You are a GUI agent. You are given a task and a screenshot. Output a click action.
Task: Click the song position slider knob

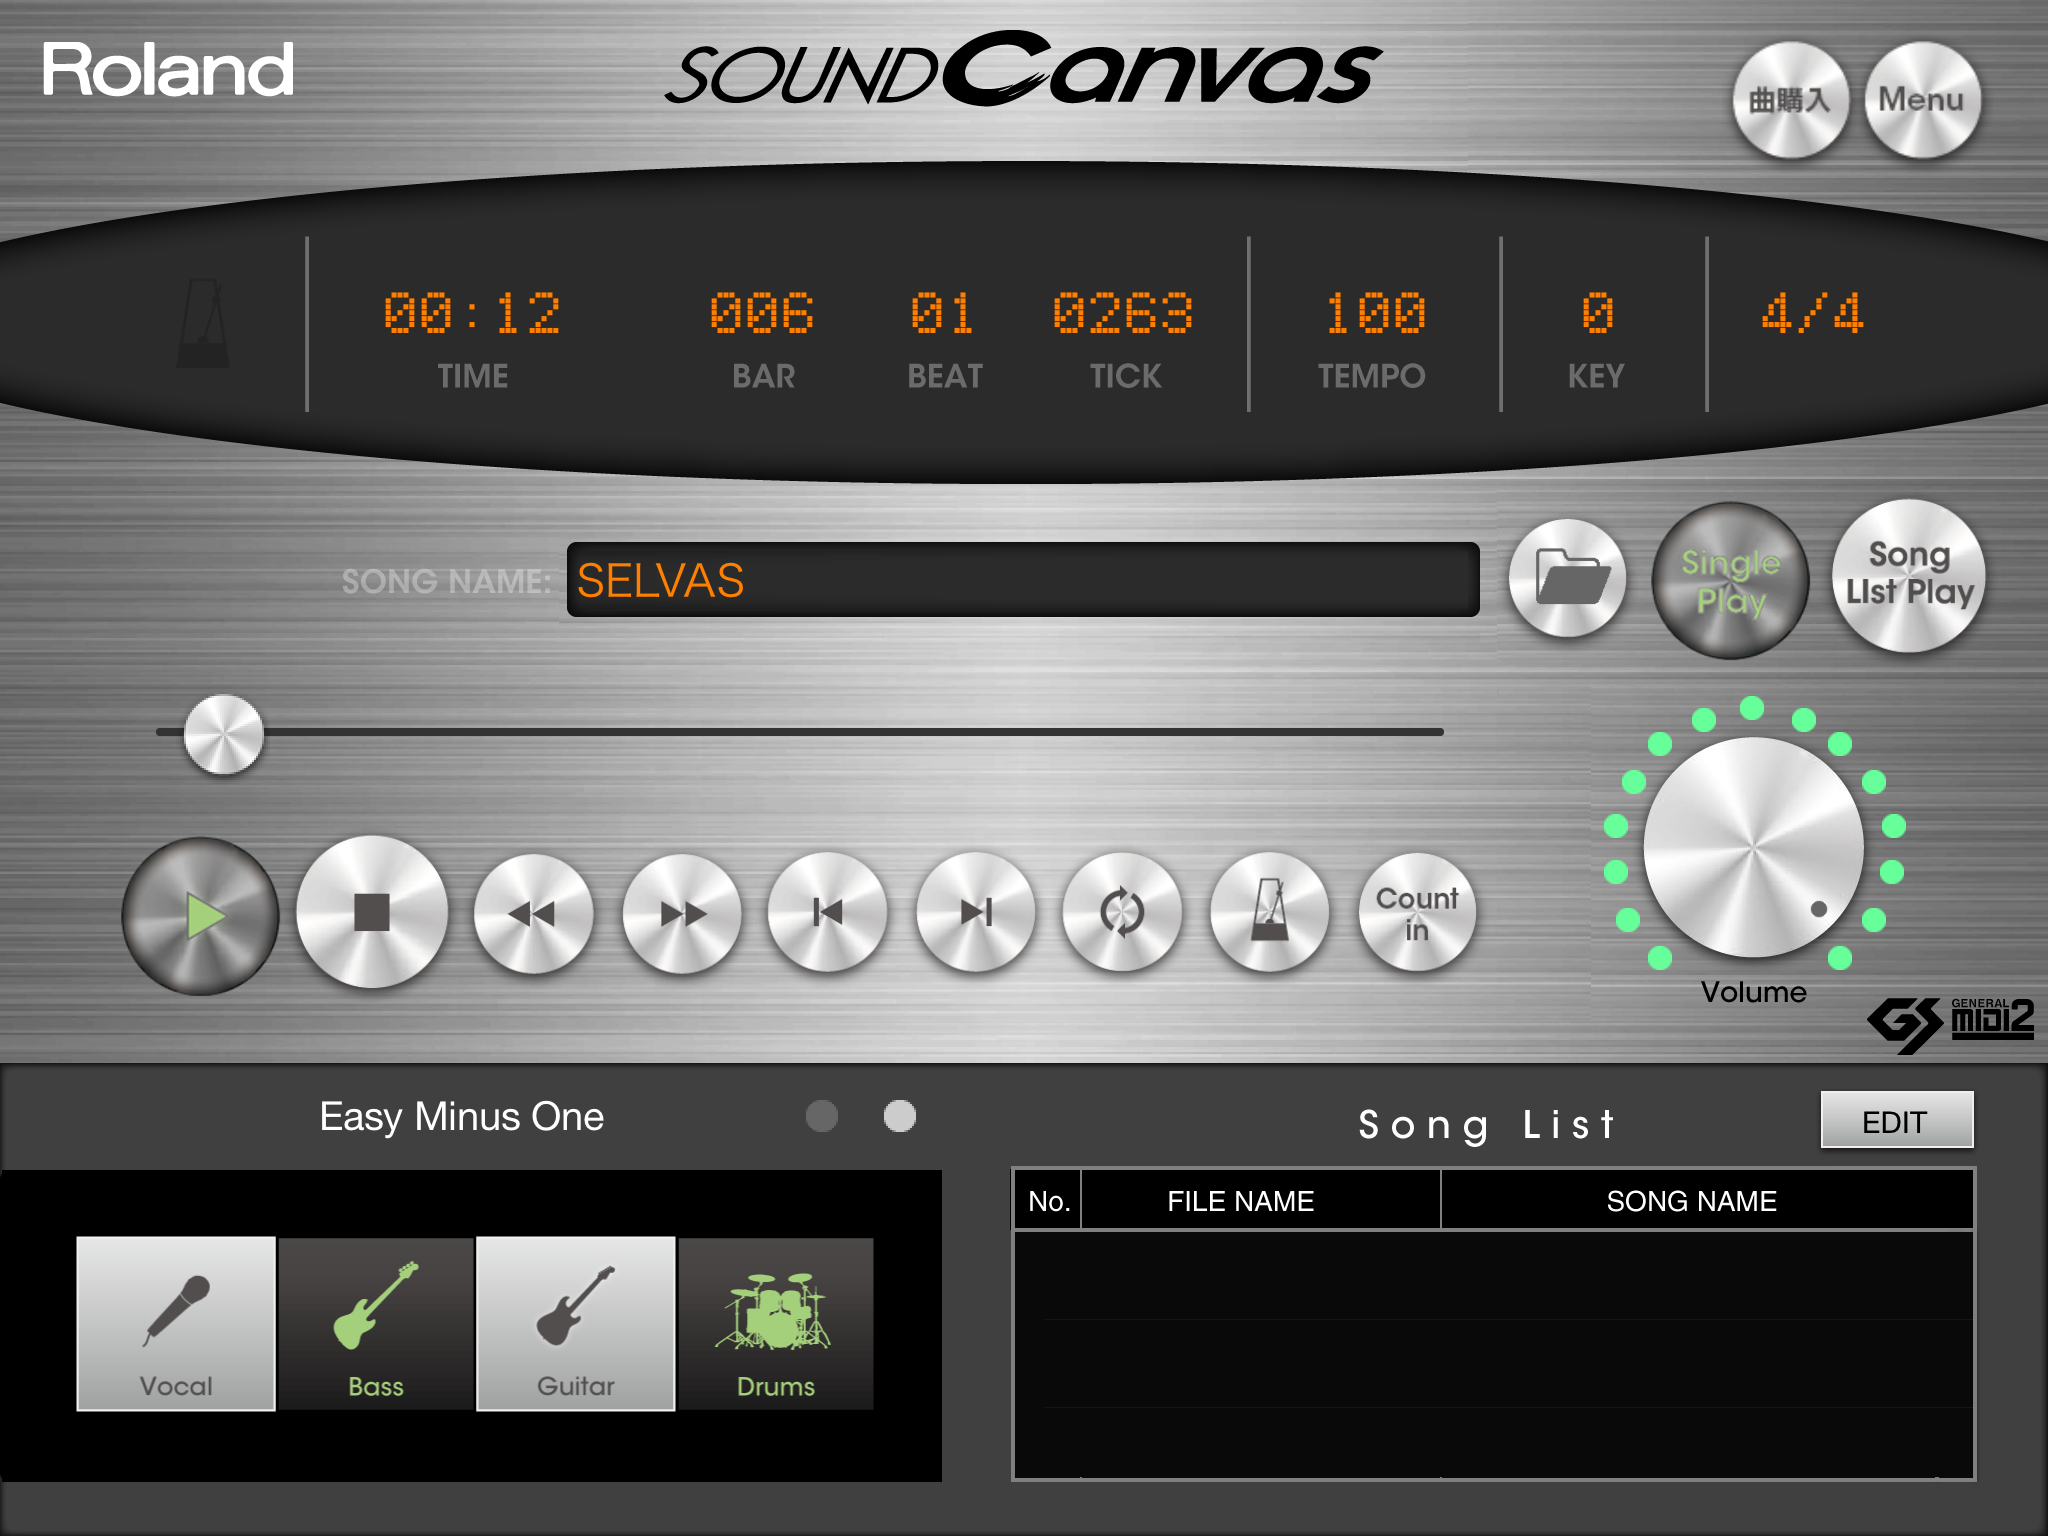[224, 735]
